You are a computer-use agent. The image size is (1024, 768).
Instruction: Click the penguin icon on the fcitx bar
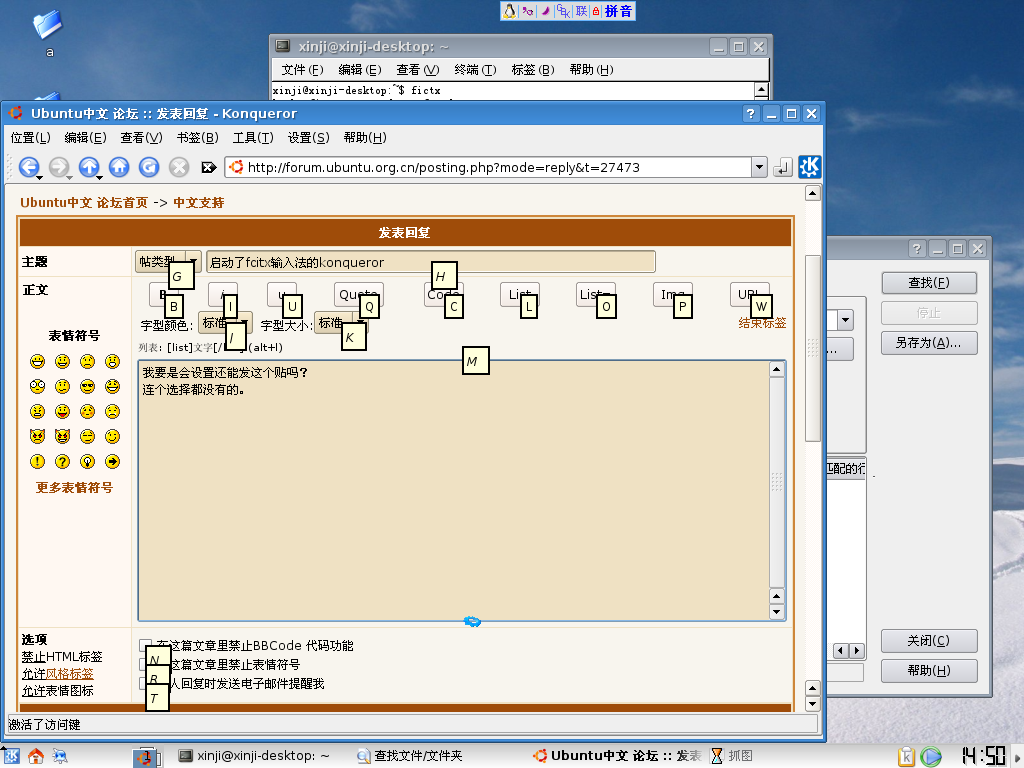[x=509, y=11]
